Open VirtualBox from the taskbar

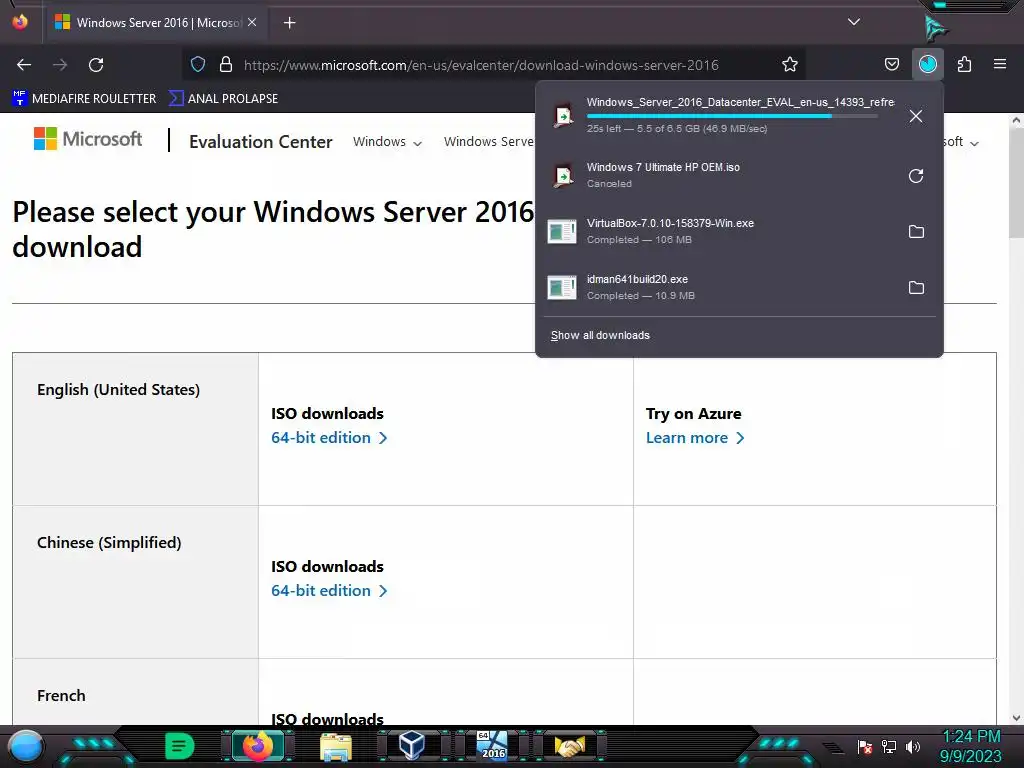click(411, 745)
